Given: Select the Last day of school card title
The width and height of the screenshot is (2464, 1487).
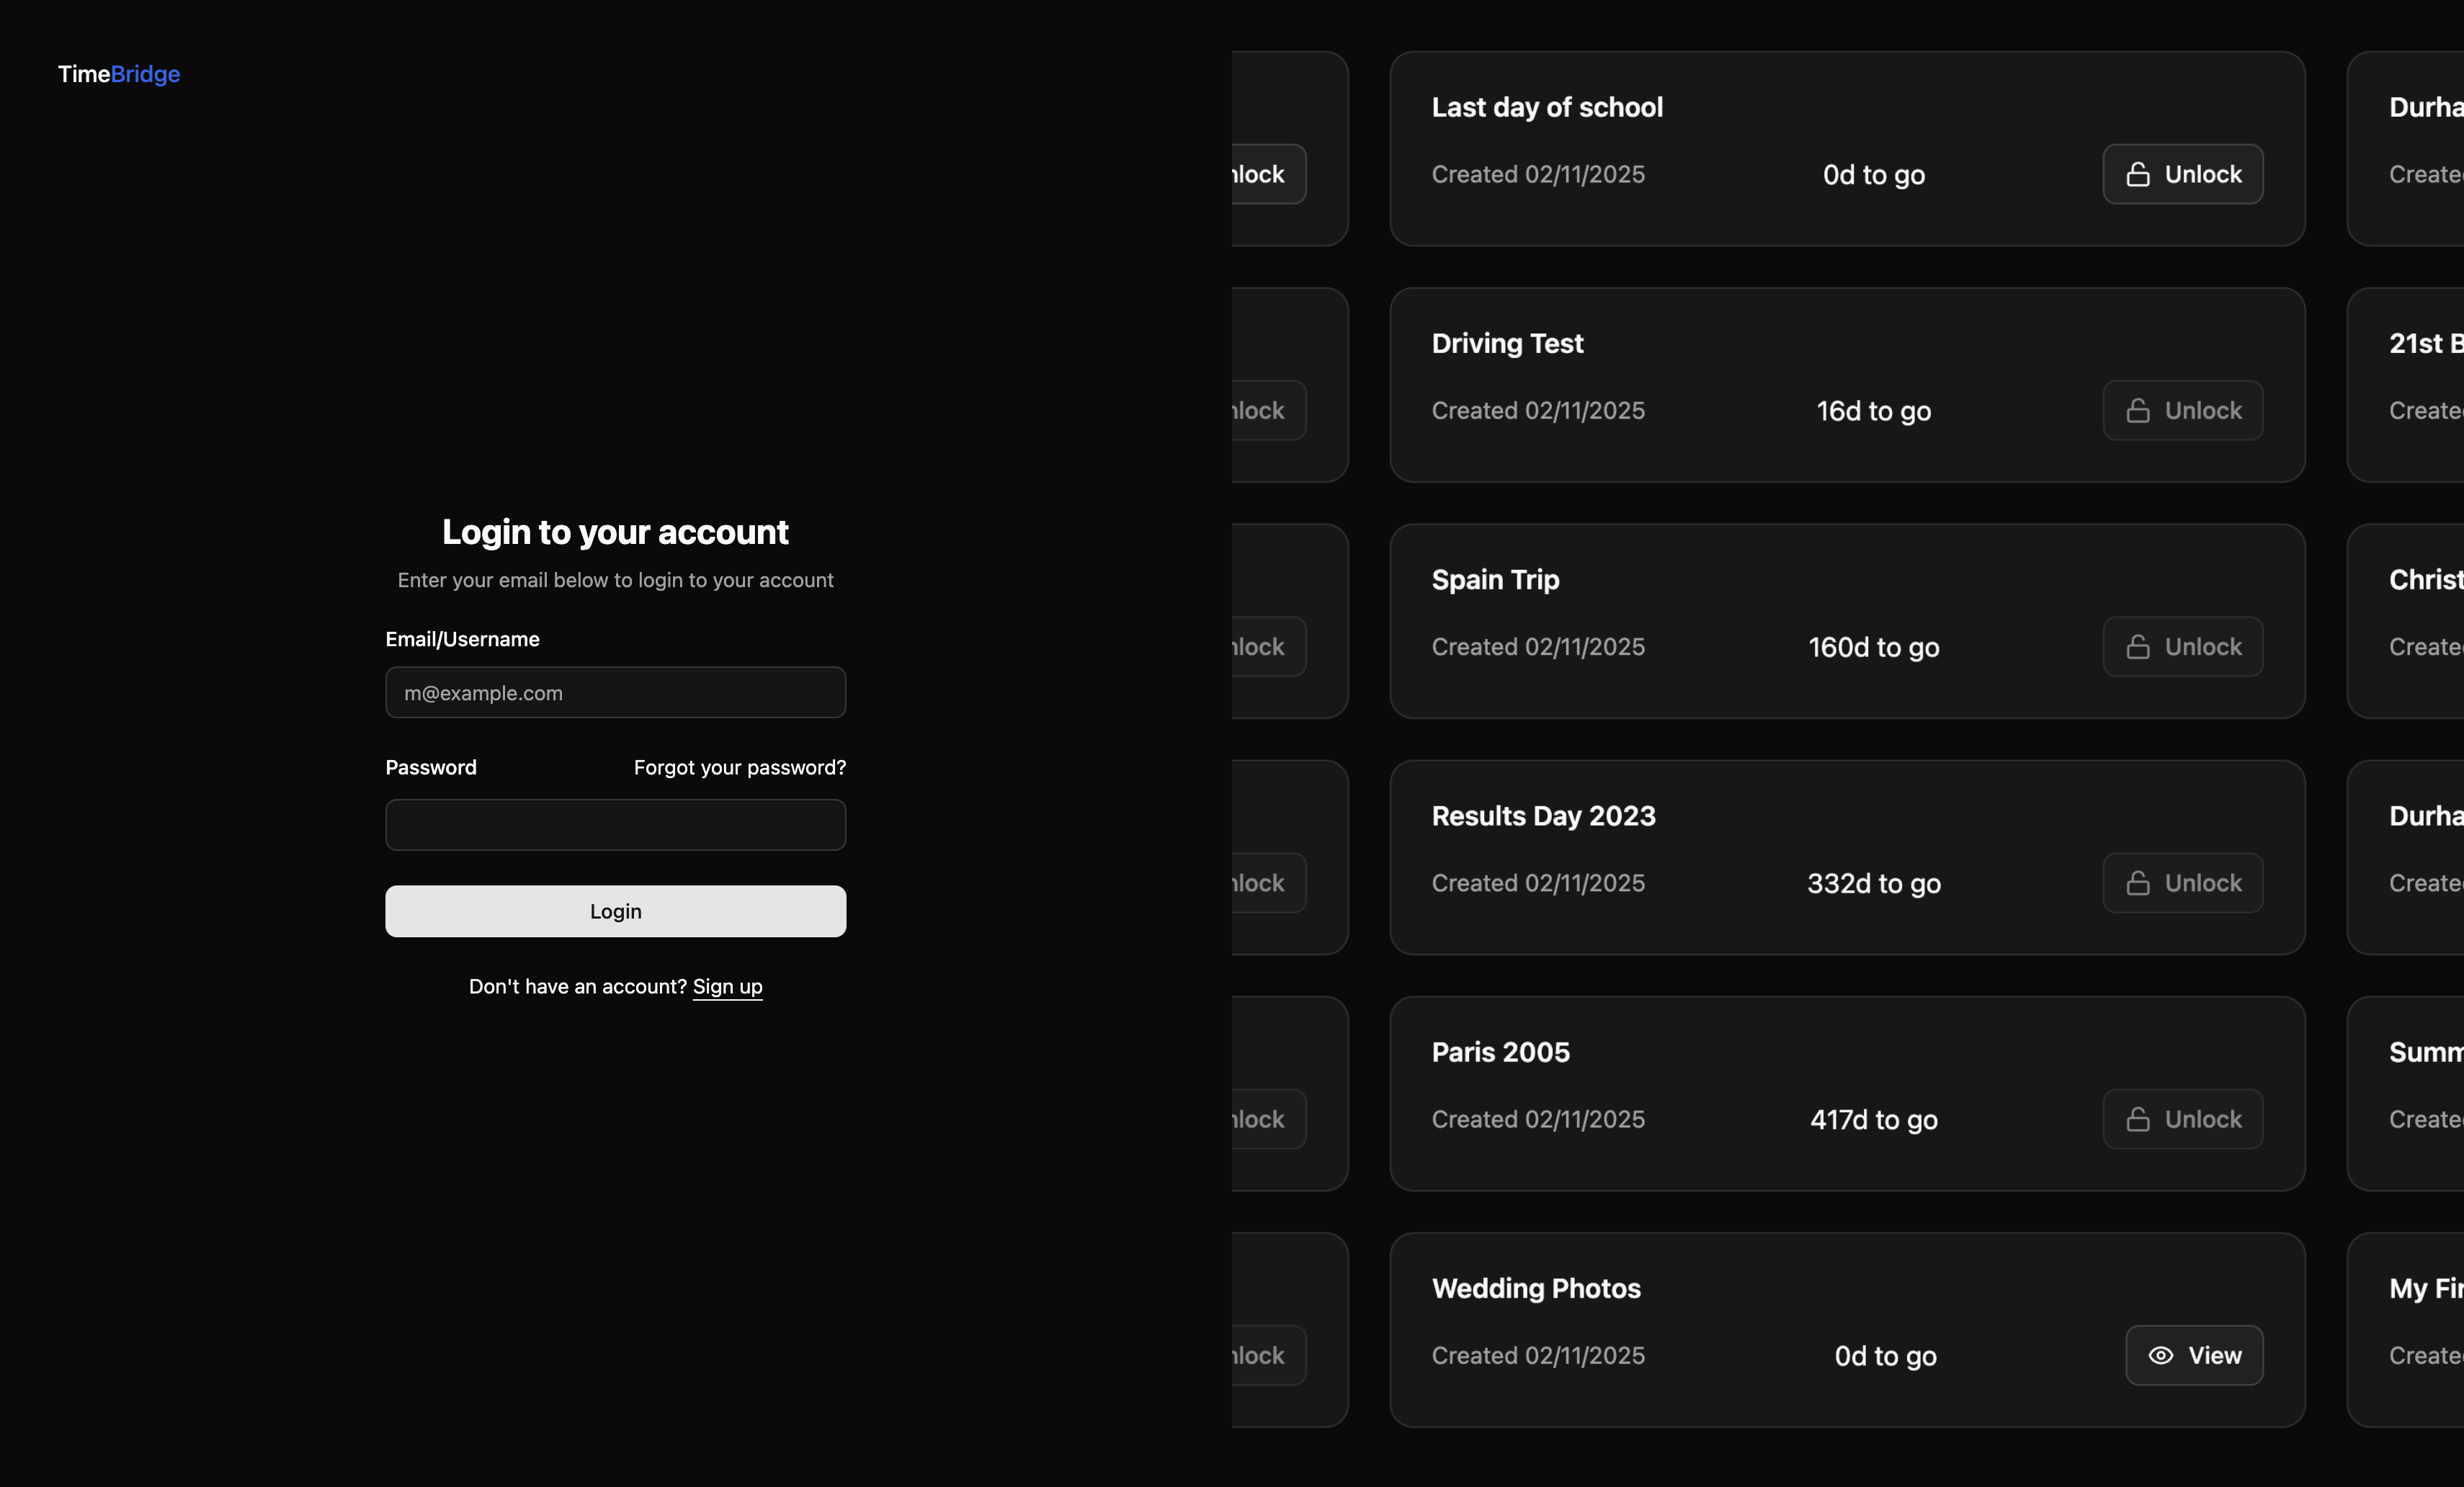Looking at the screenshot, I should click(x=1546, y=107).
